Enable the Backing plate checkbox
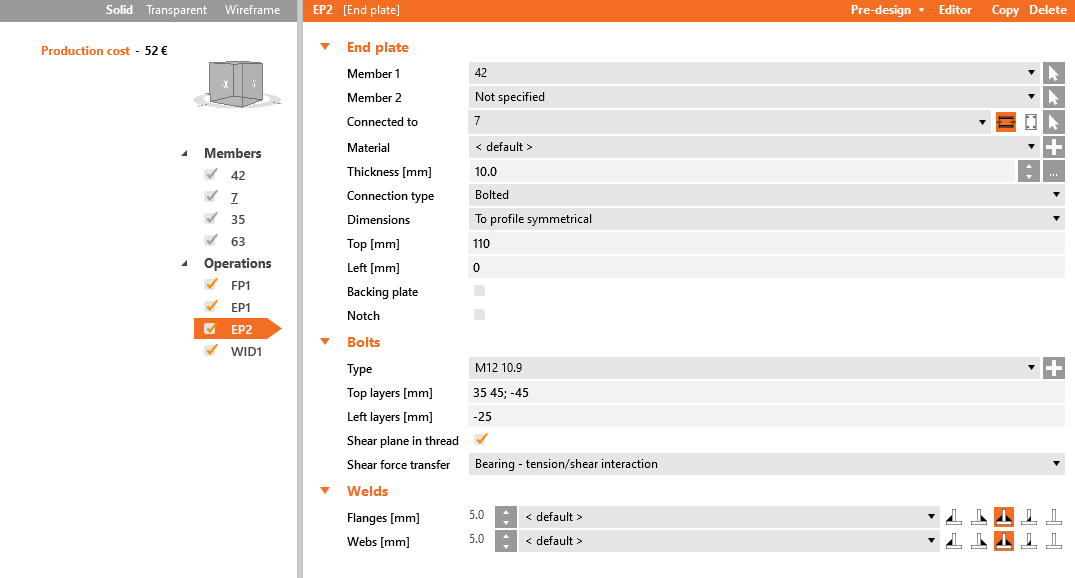1075x578 pixels. [479, 291]
